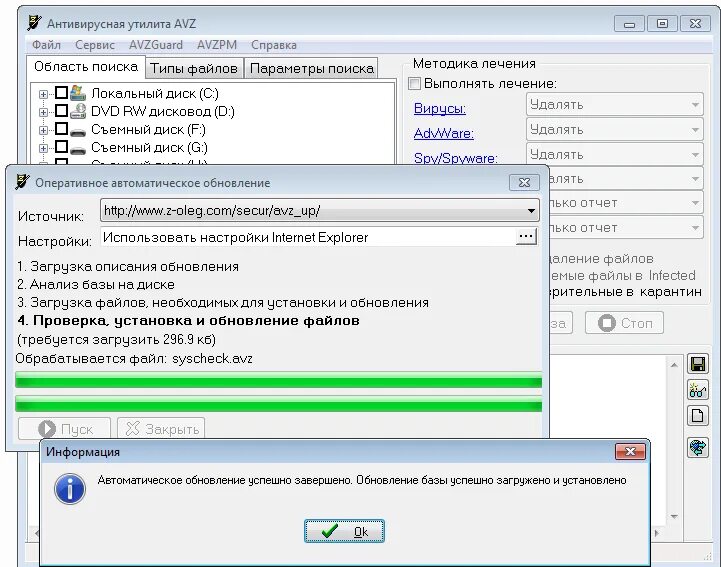The height and width of the screenshot is (567, 721).
Task: Click the update dialog title bar icon
Action: [22, 182]
